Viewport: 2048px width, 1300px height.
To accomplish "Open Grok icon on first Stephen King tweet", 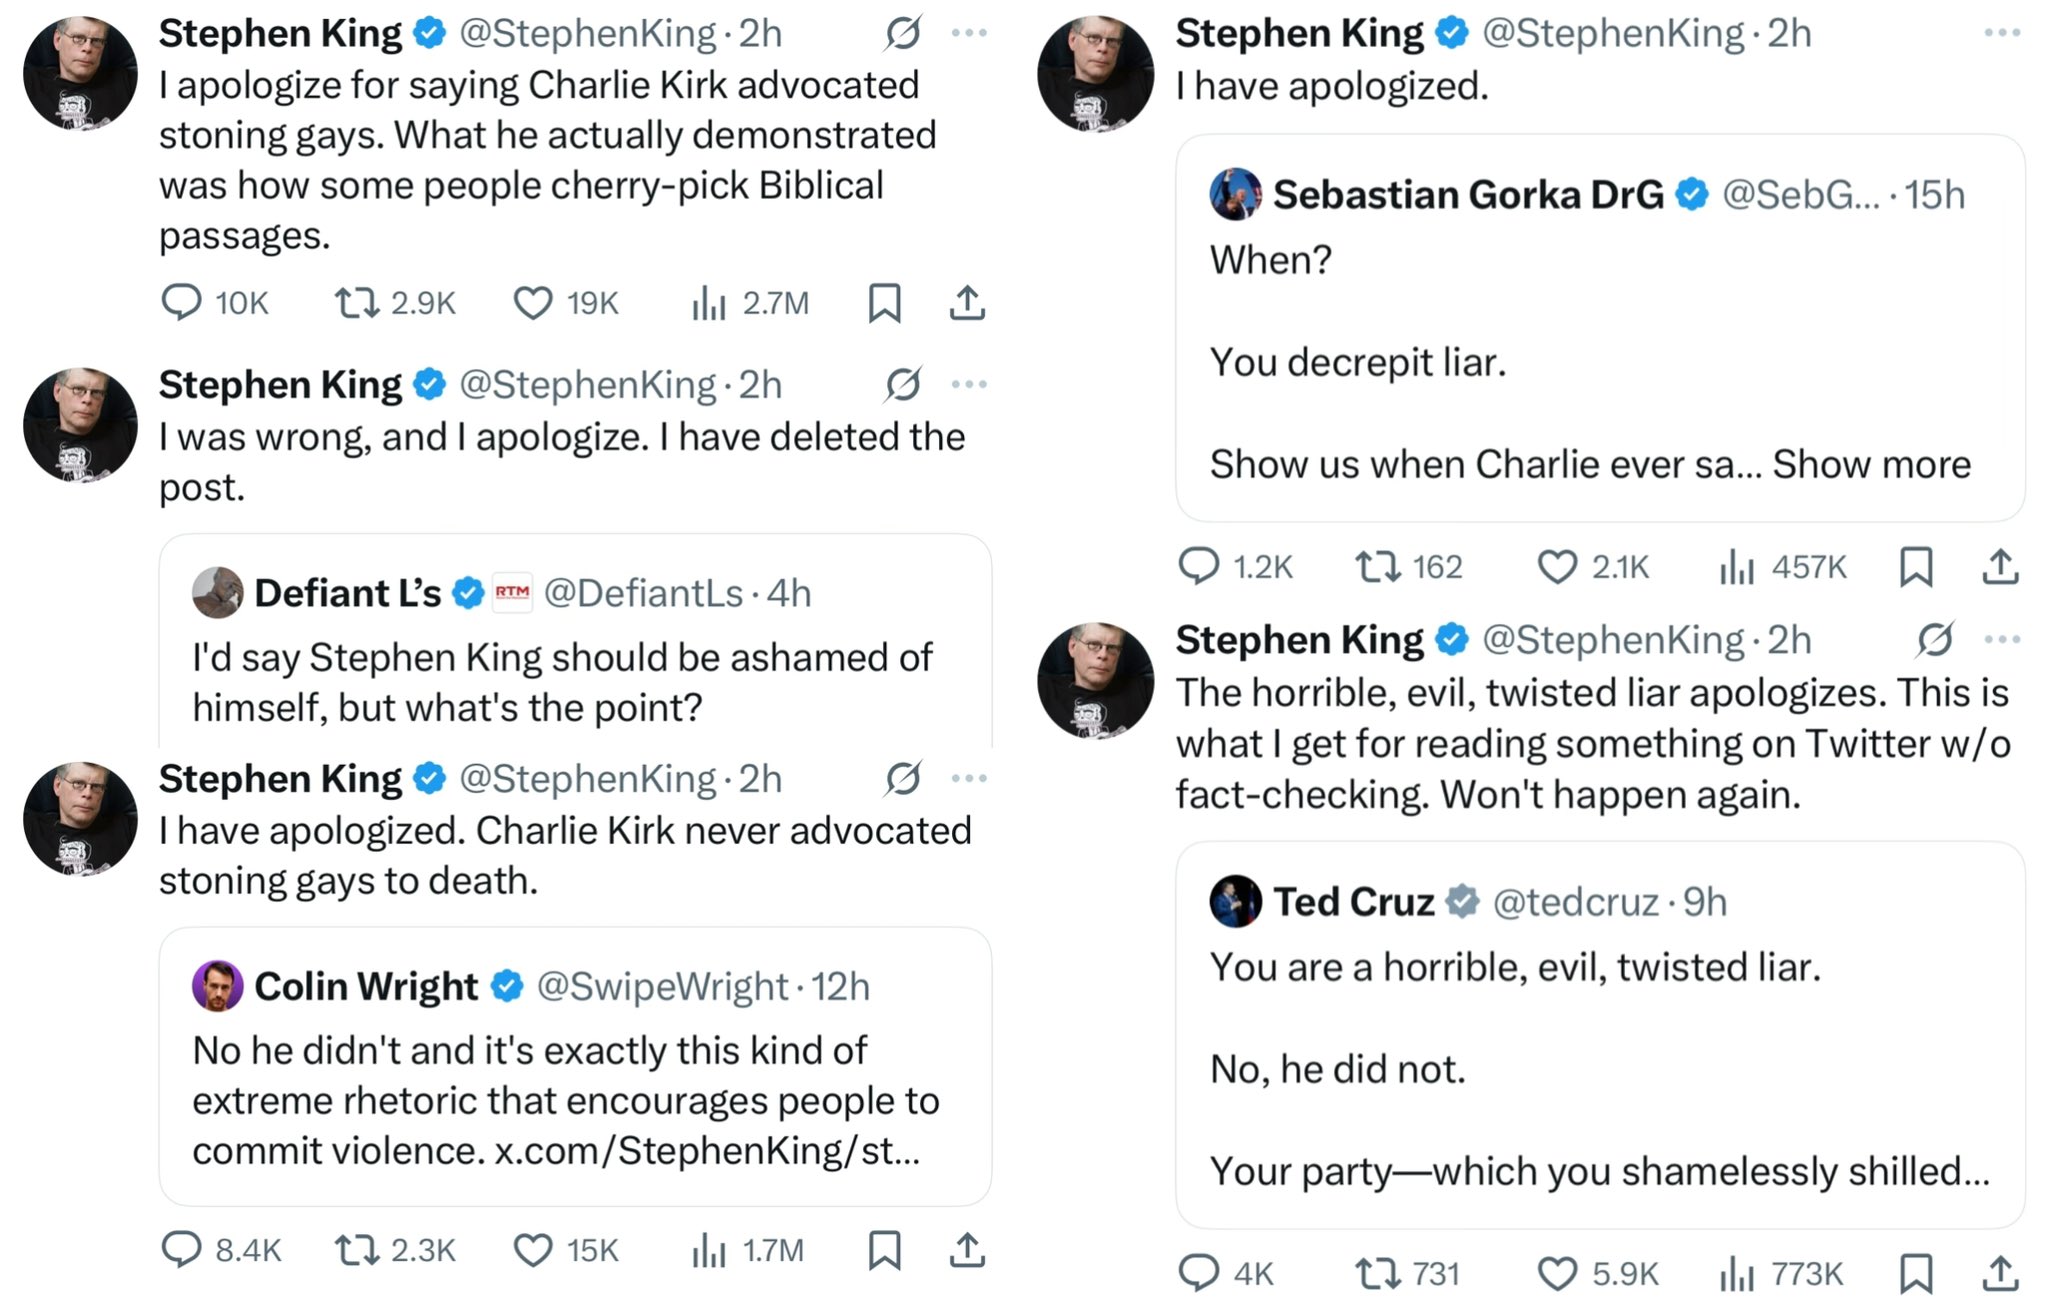I will point(902,34).
